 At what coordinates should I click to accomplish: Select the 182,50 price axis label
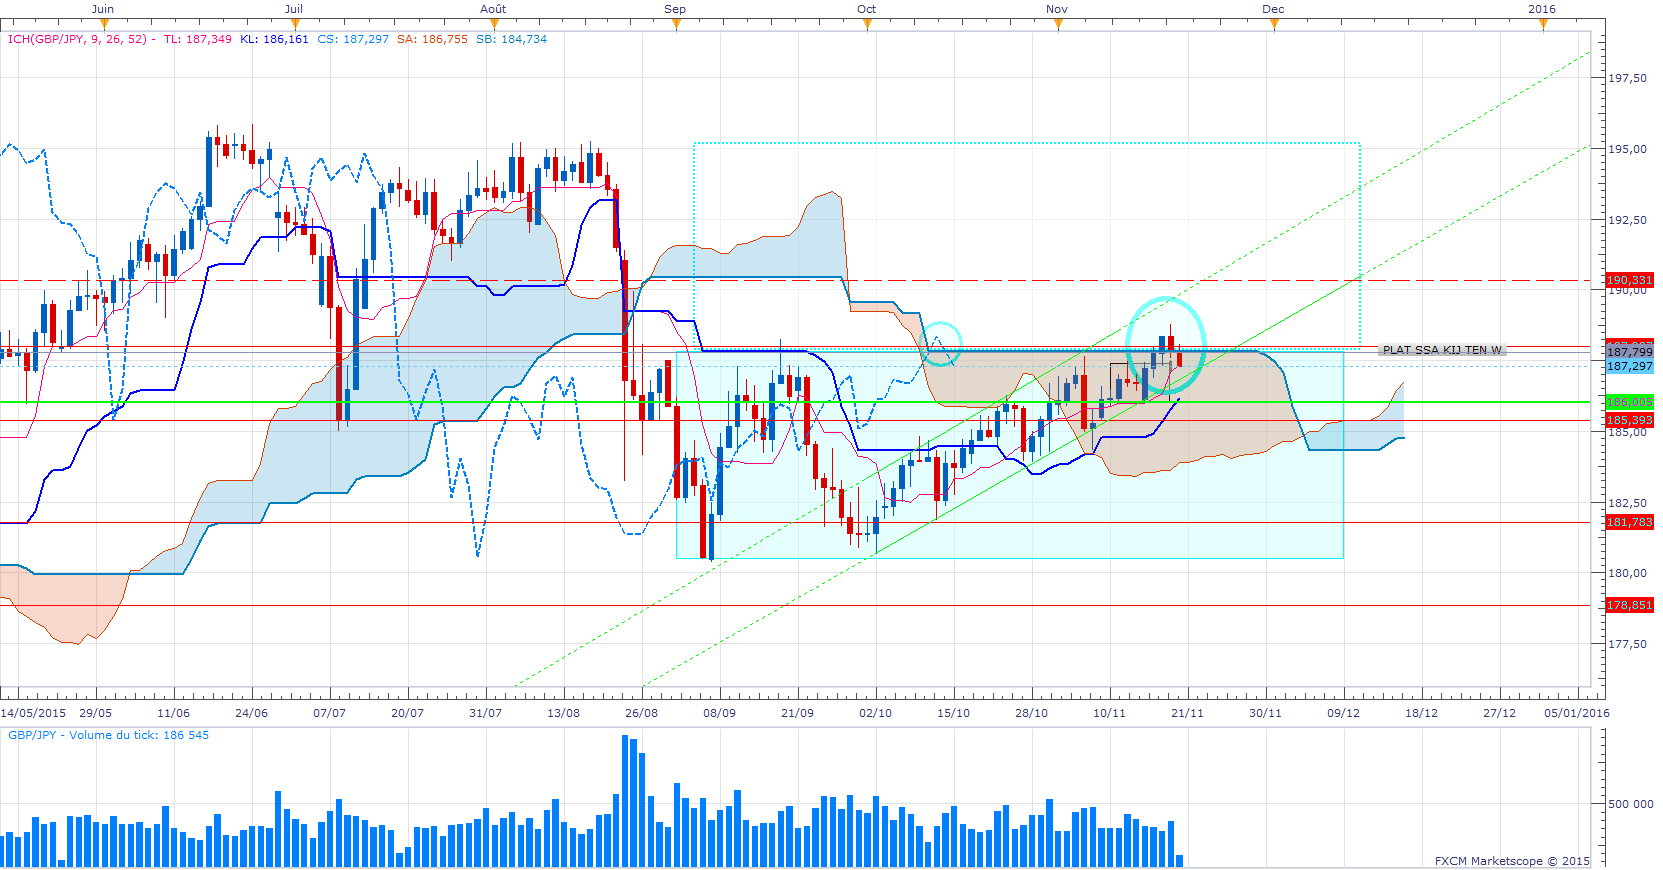point(1628,503)
